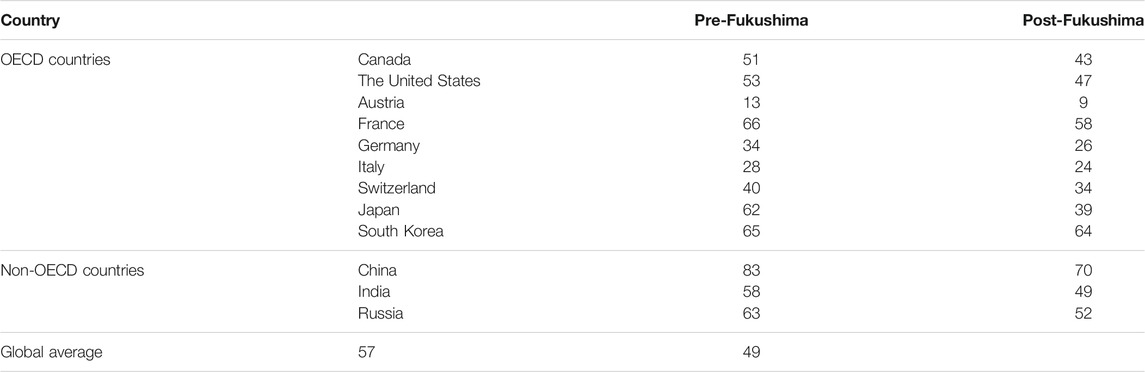Select the China row label

point(378,270)
